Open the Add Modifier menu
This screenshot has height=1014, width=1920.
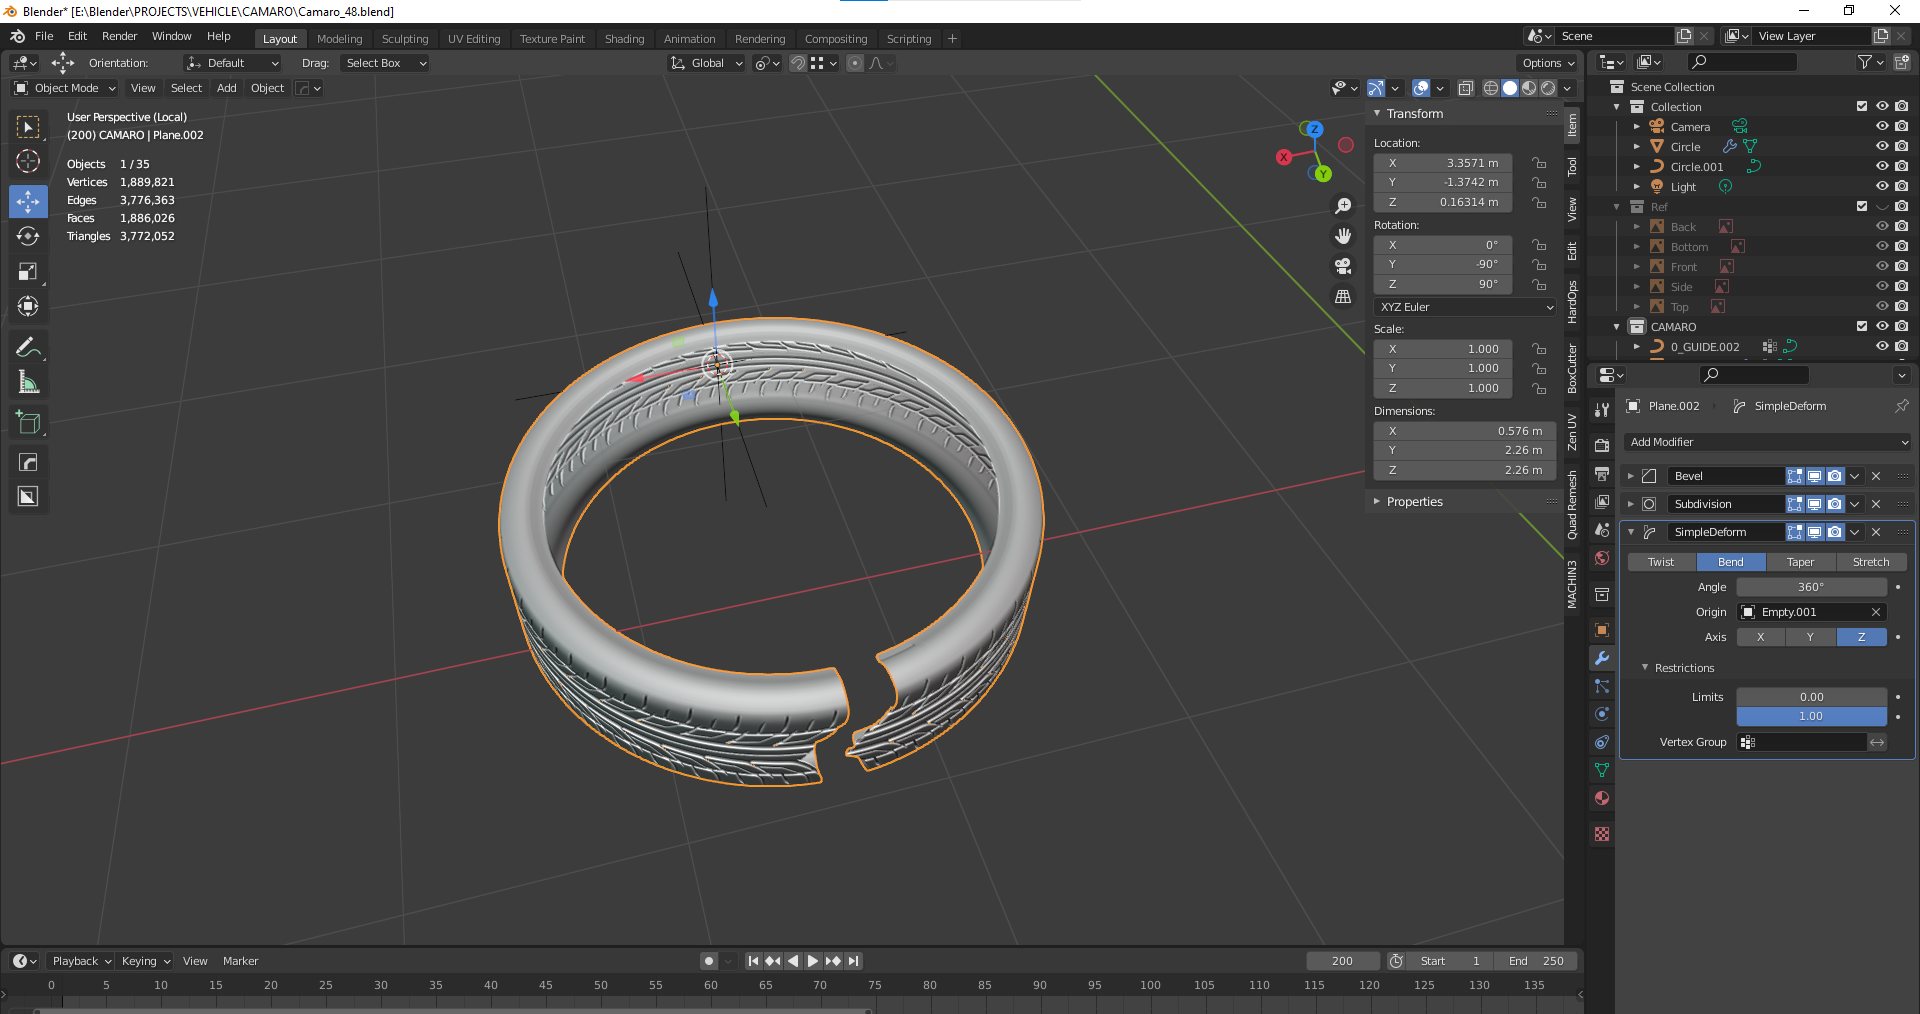point(1766,442)
